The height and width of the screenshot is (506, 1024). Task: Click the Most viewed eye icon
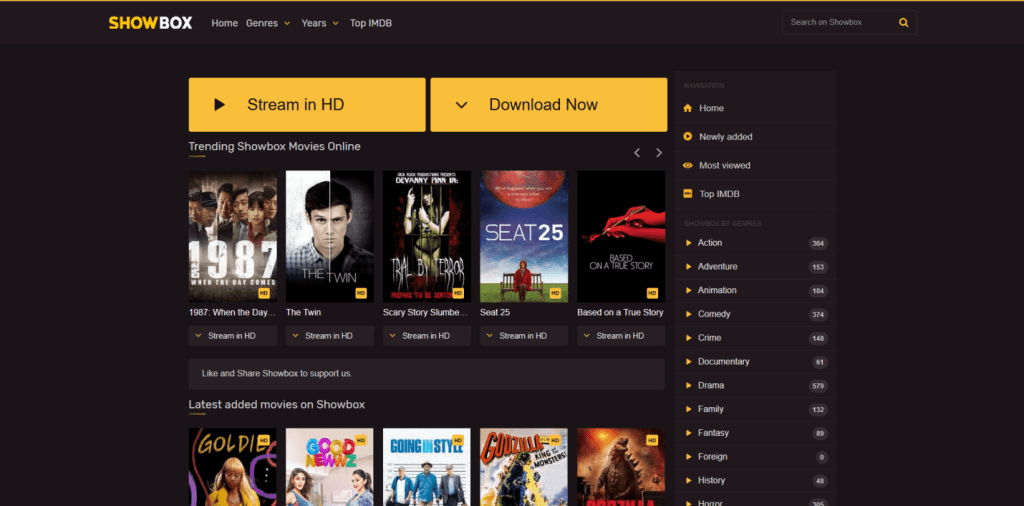(x=687, y=165)
